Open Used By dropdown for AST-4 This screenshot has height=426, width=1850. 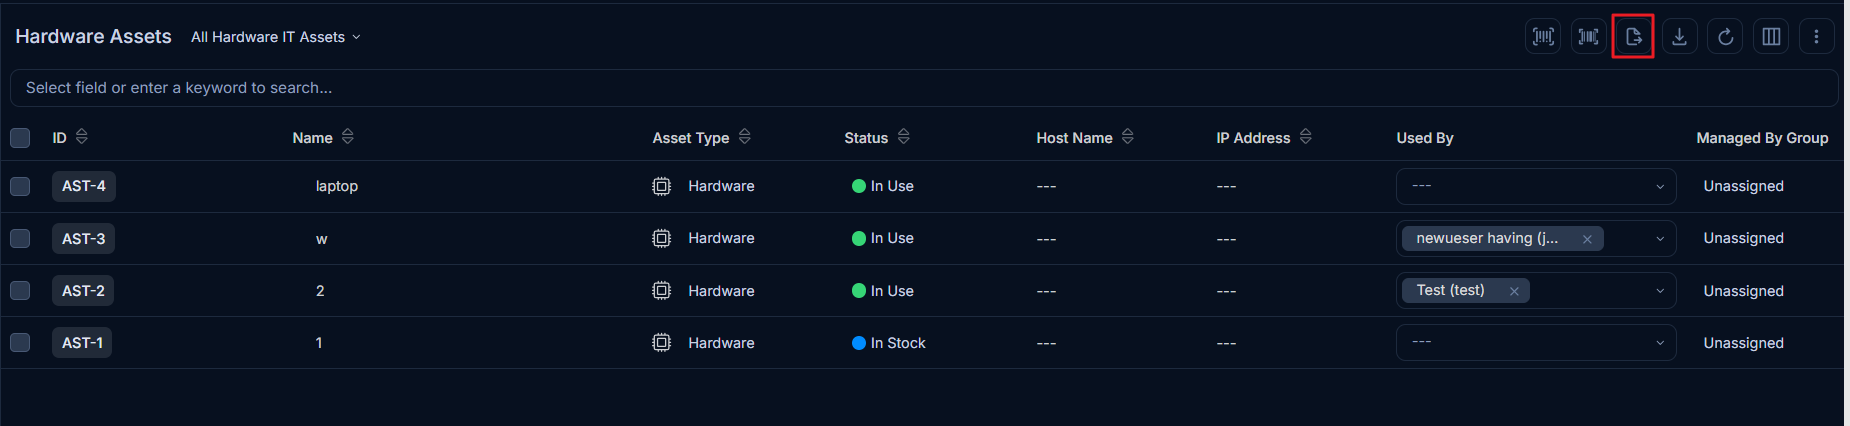pyautogui.click(x=1536, y=186)
